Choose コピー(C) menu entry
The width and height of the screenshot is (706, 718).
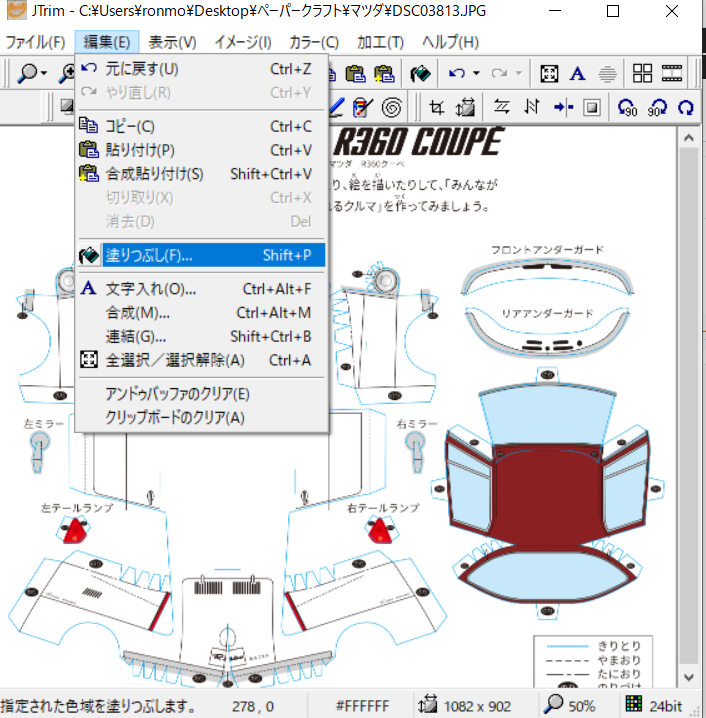tap(201, 126)
